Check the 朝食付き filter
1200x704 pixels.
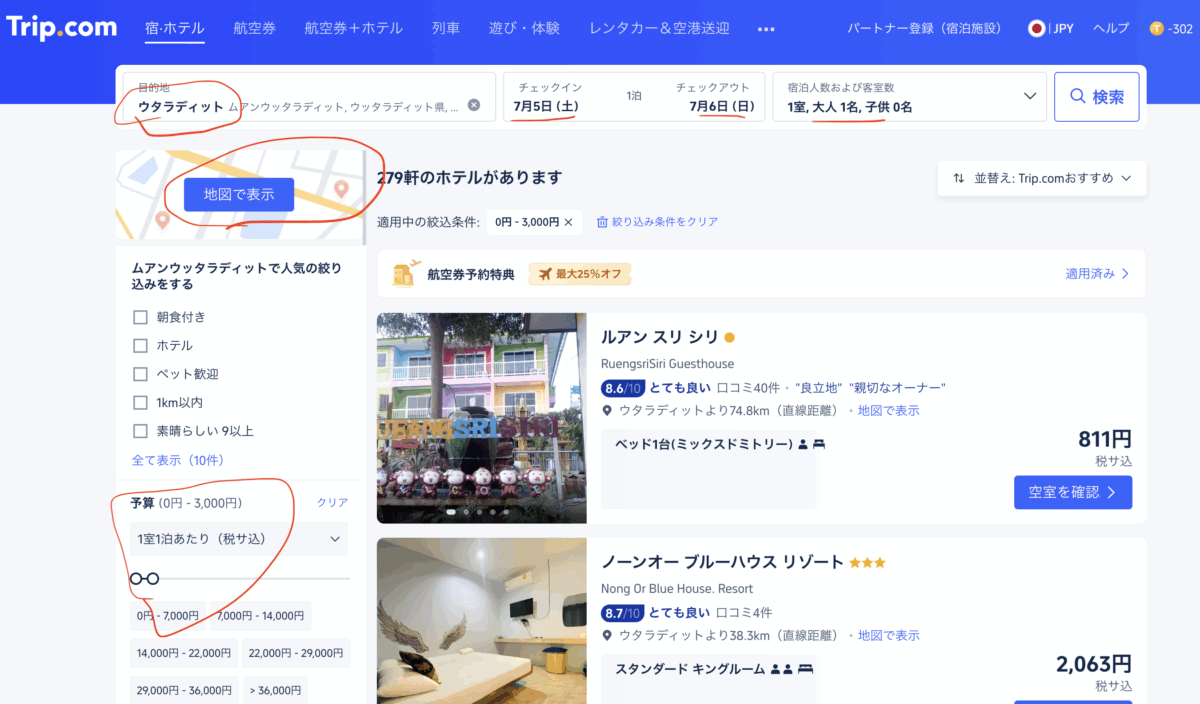140,317
